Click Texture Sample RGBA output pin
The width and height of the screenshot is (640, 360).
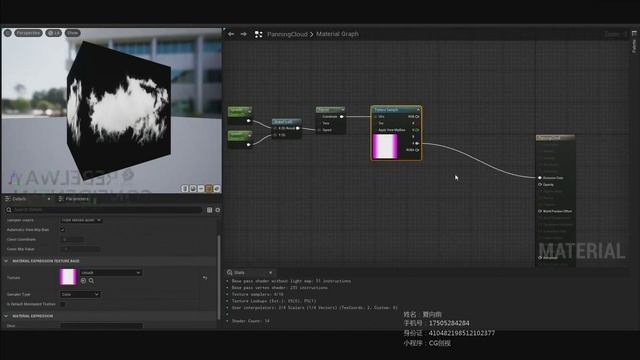click(x=418, y=150)
